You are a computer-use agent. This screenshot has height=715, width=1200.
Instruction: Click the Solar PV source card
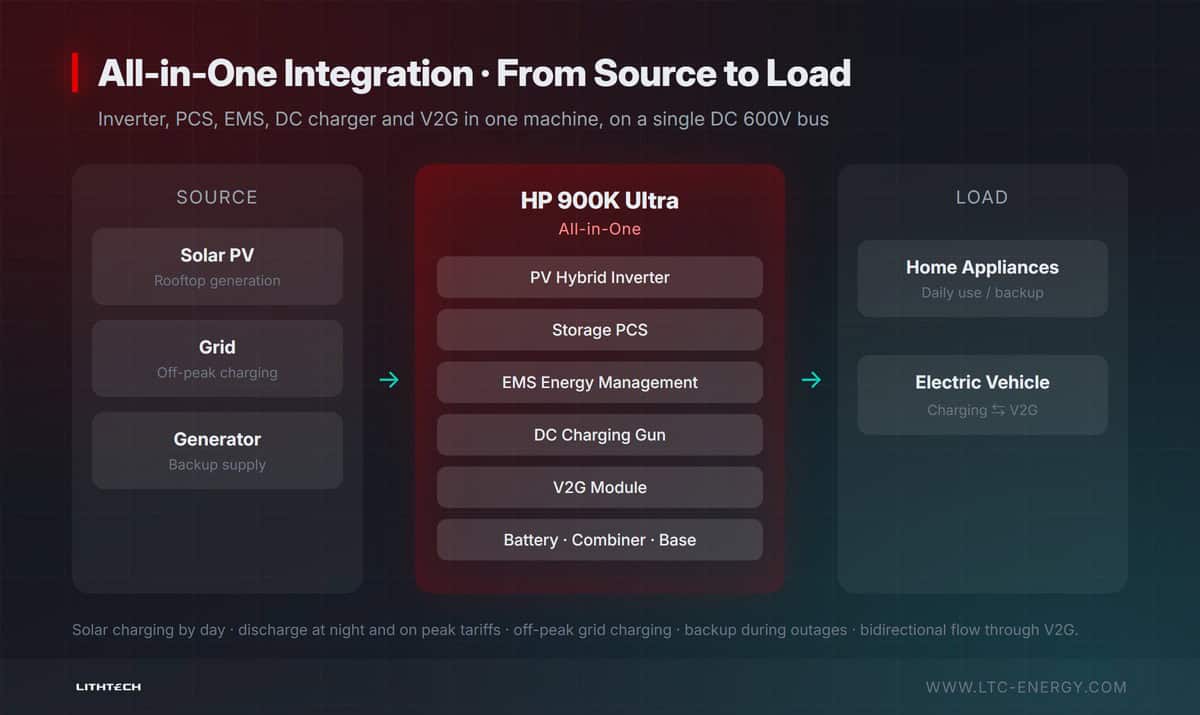click(217, 267)
